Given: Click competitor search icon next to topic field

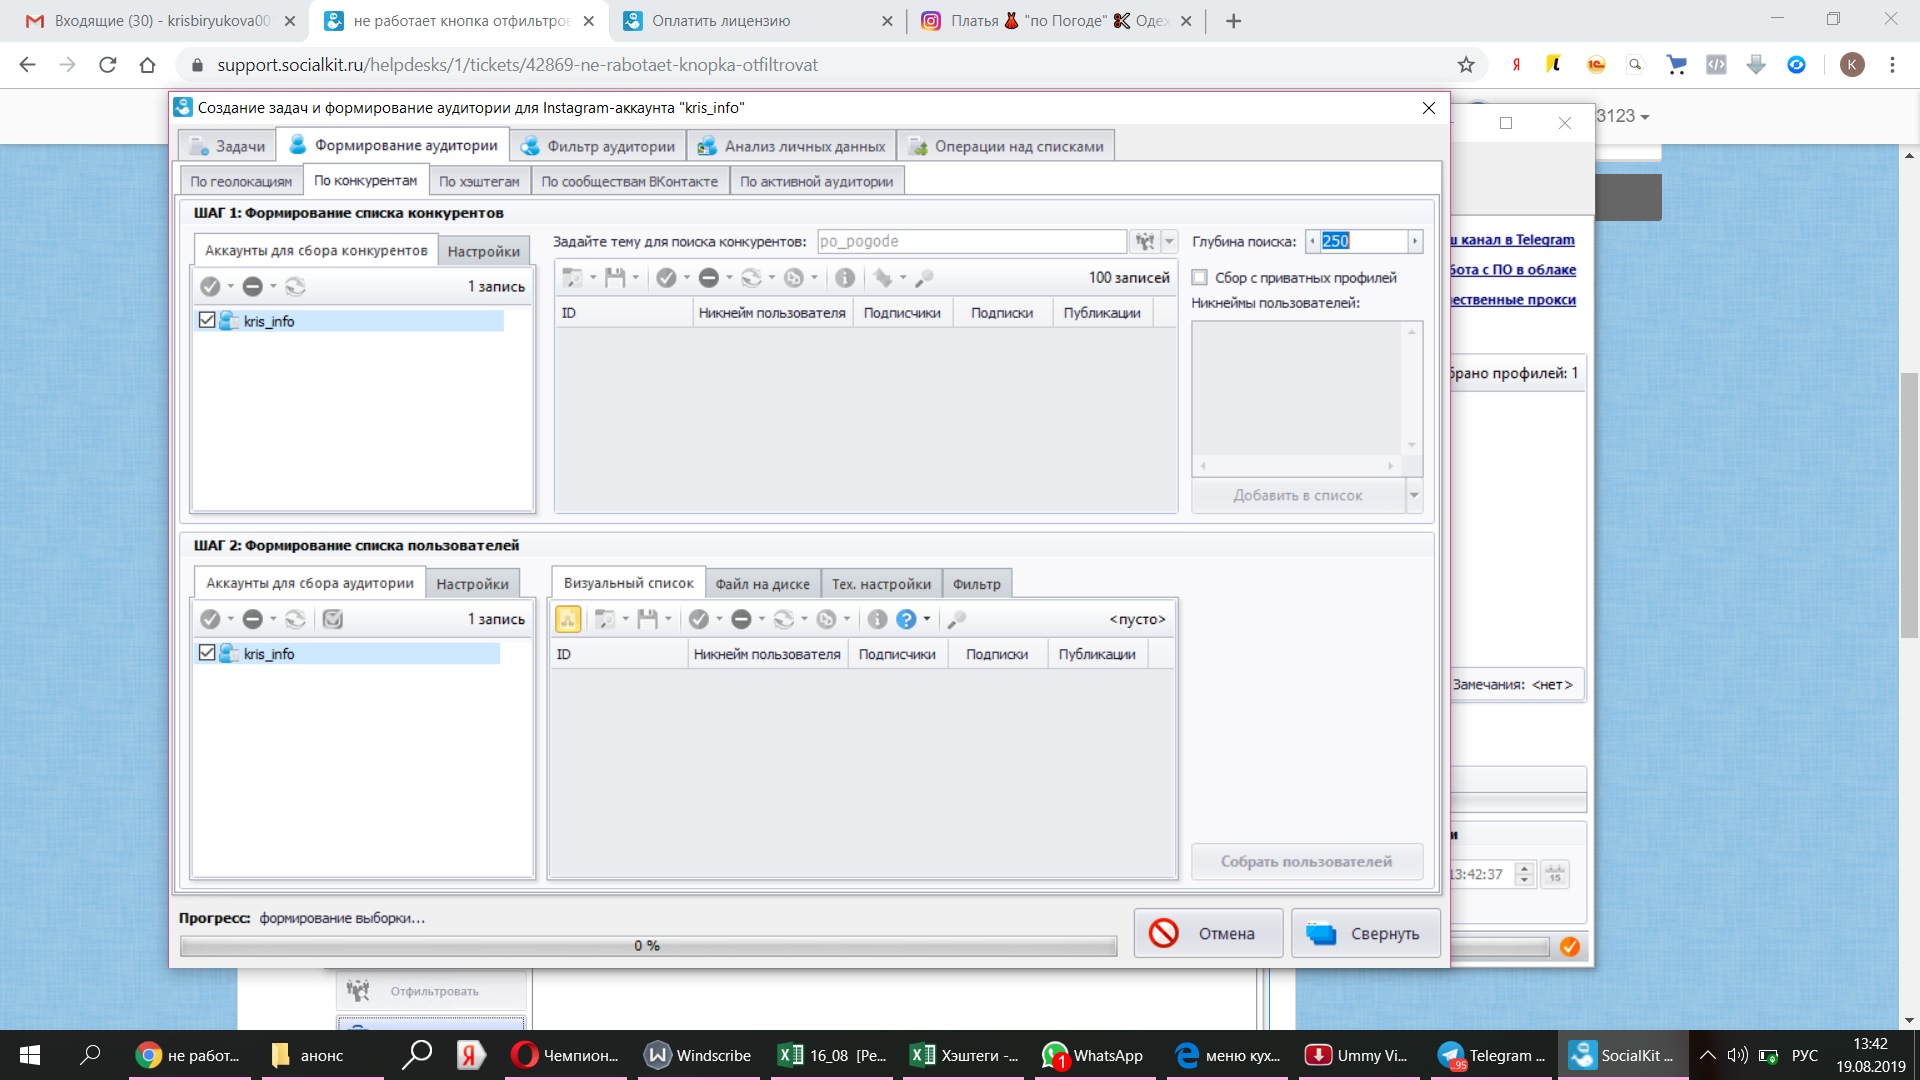Looking at the screenshot, I should (x=1145, y=241).
